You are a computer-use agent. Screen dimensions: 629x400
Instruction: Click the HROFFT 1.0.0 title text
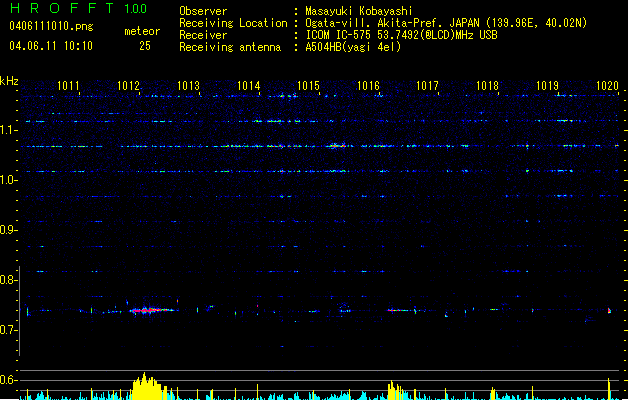tap(79, 8)
